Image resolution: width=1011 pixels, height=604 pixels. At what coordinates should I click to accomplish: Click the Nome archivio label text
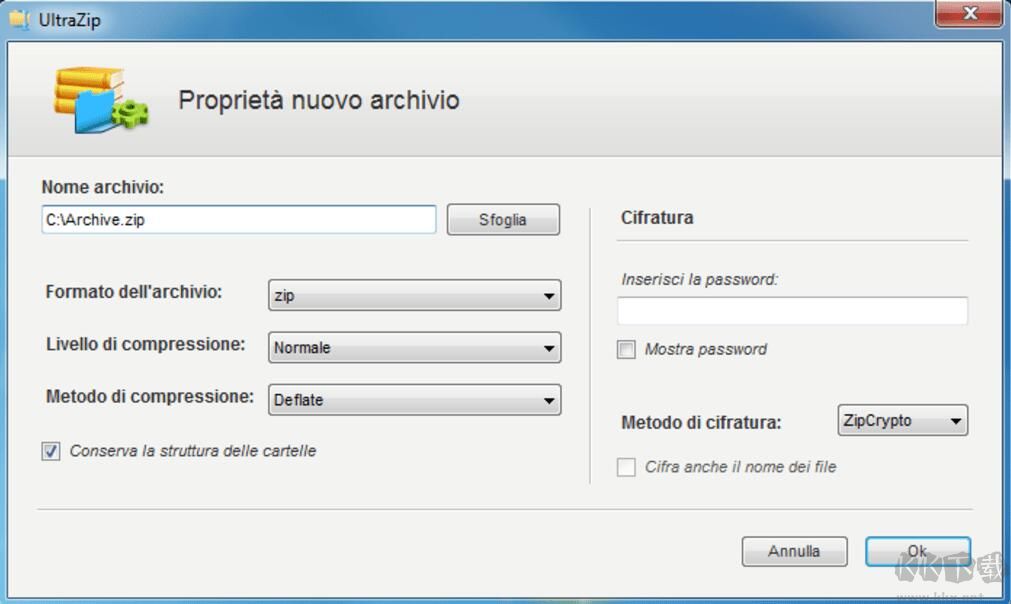[103, 187]
